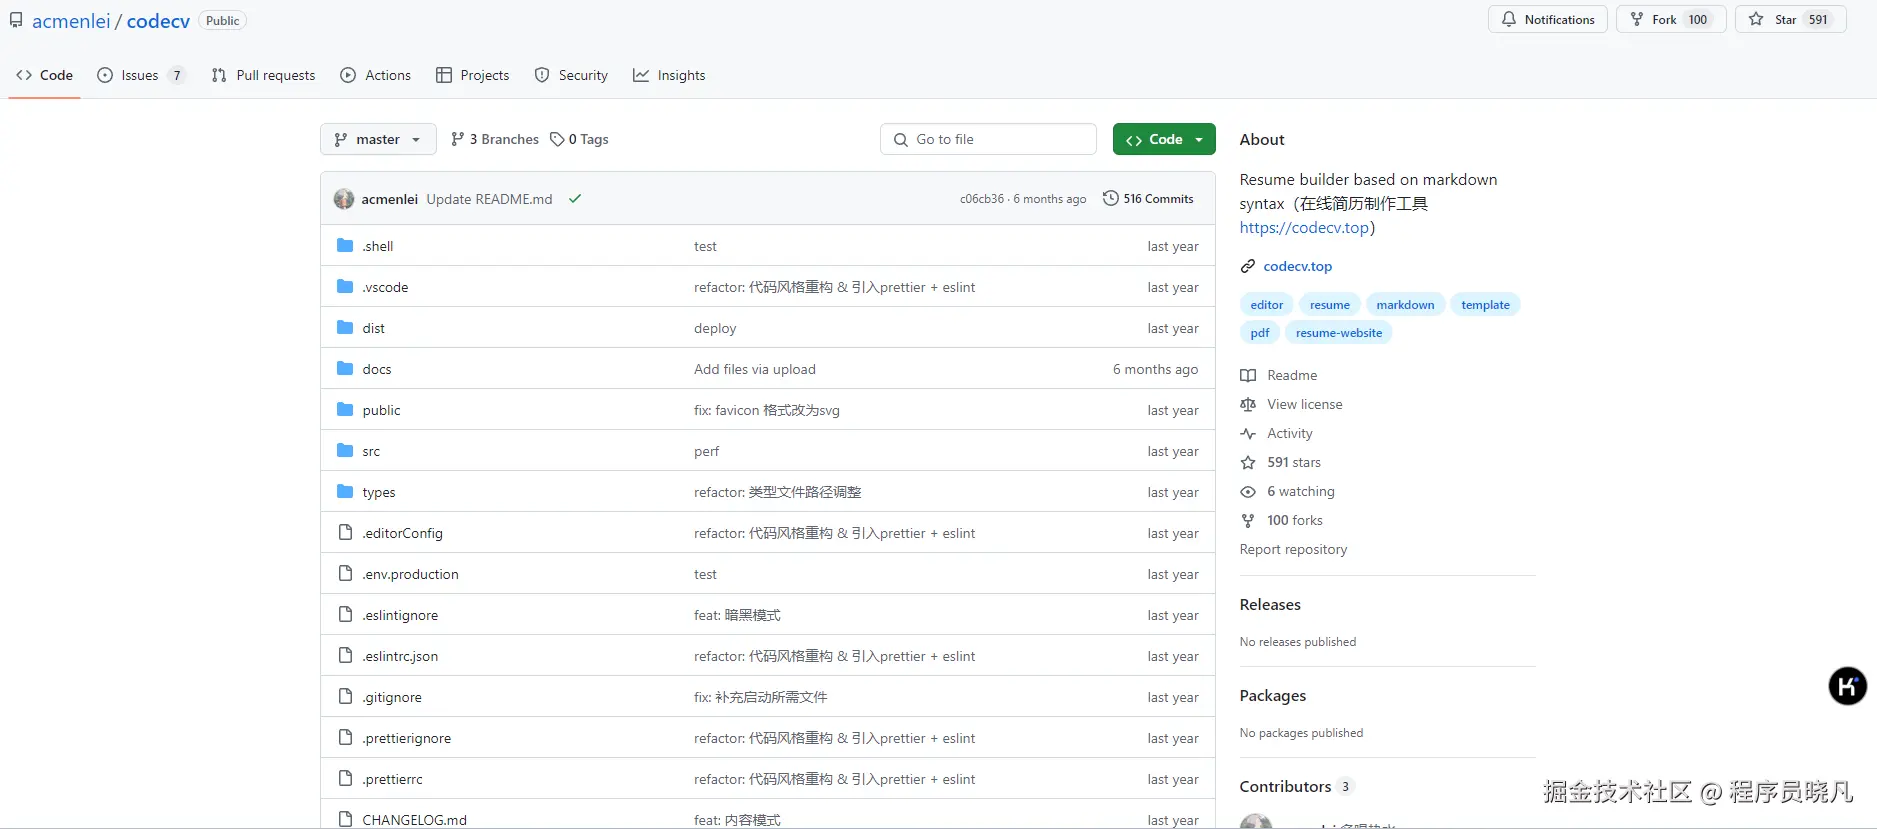Viewport: 1877px width, 829px height.
Task: Go to the Actions tab
Action: [x=376, y=75]
